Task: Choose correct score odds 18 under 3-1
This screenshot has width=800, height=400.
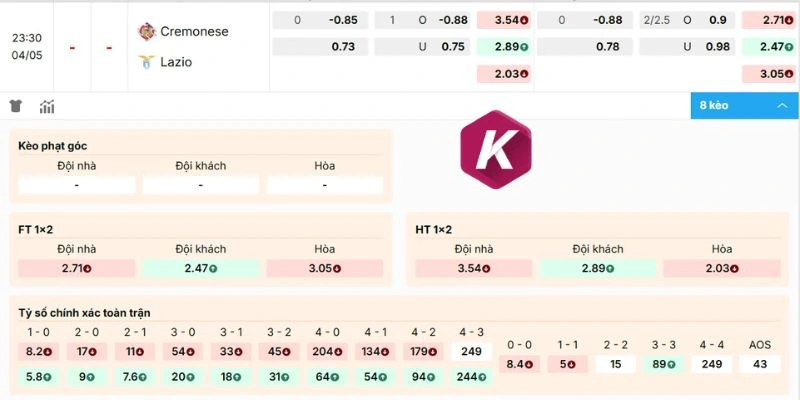Action: coord(231,377)
